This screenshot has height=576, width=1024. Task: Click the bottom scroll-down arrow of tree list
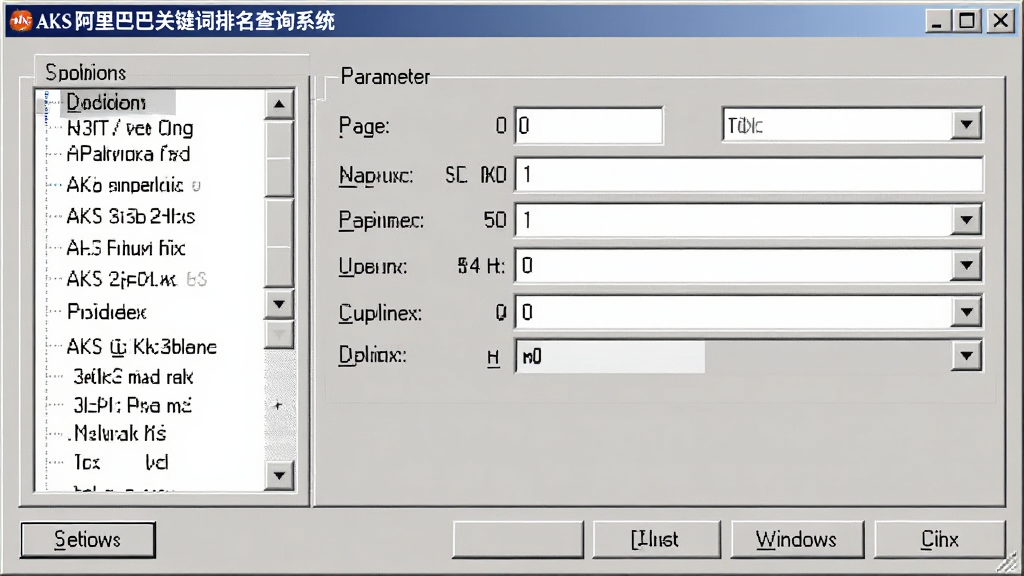click(280, 475)
